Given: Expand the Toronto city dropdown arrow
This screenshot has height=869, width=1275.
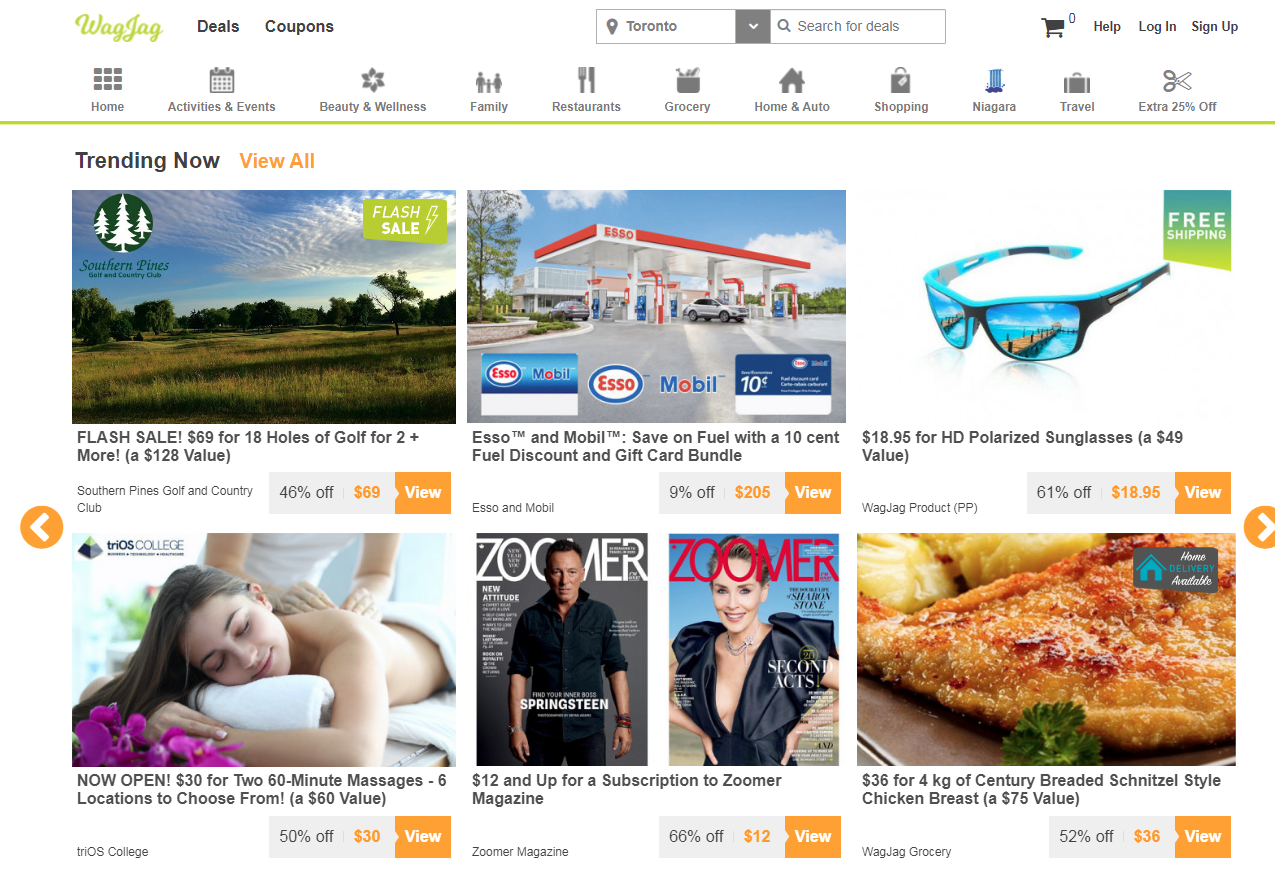Looking at the screenshot, I should [753, 27].
